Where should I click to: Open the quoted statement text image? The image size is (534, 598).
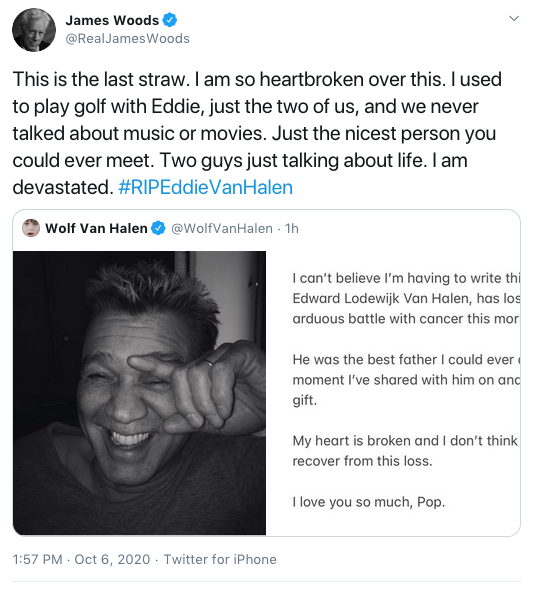click(393, 393)
